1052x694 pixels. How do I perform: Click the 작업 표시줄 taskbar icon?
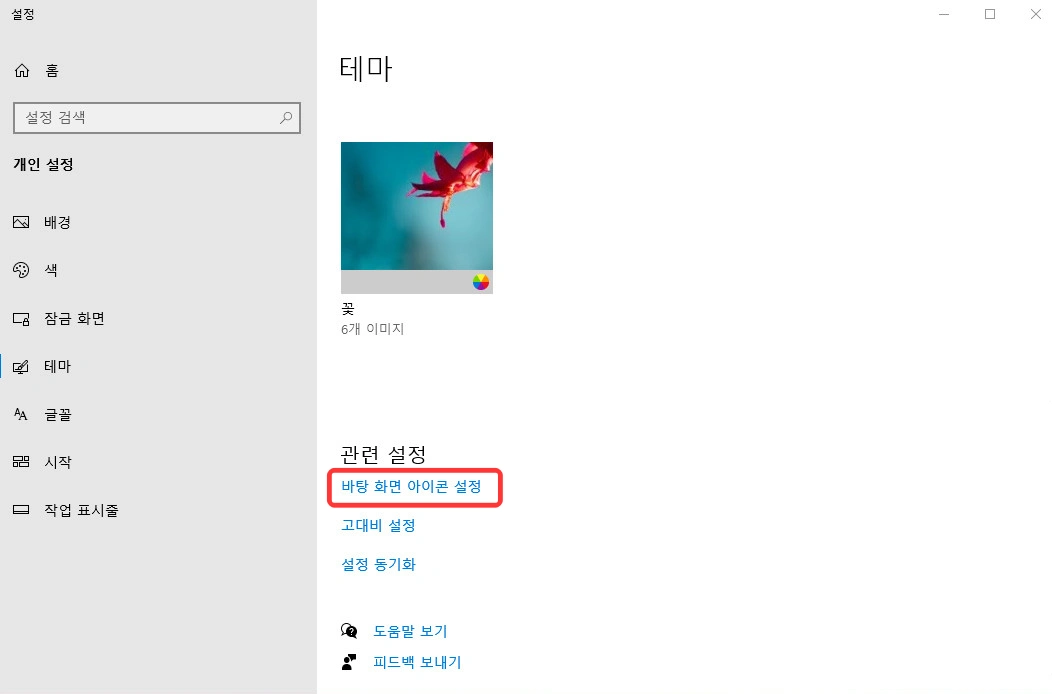pos(21,509)
